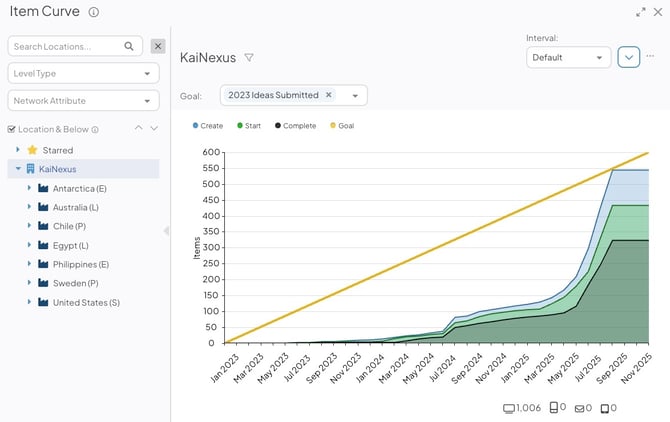Screen dimensions: 670x422
Task: Open the Goal selection dropdown arrow
Action: 355,96
